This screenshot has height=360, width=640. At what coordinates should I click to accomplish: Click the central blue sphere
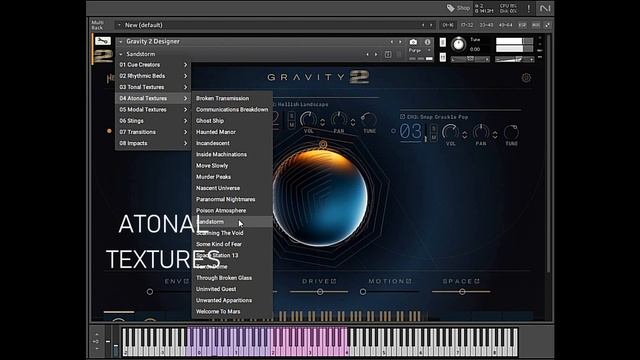pos(320,198)
